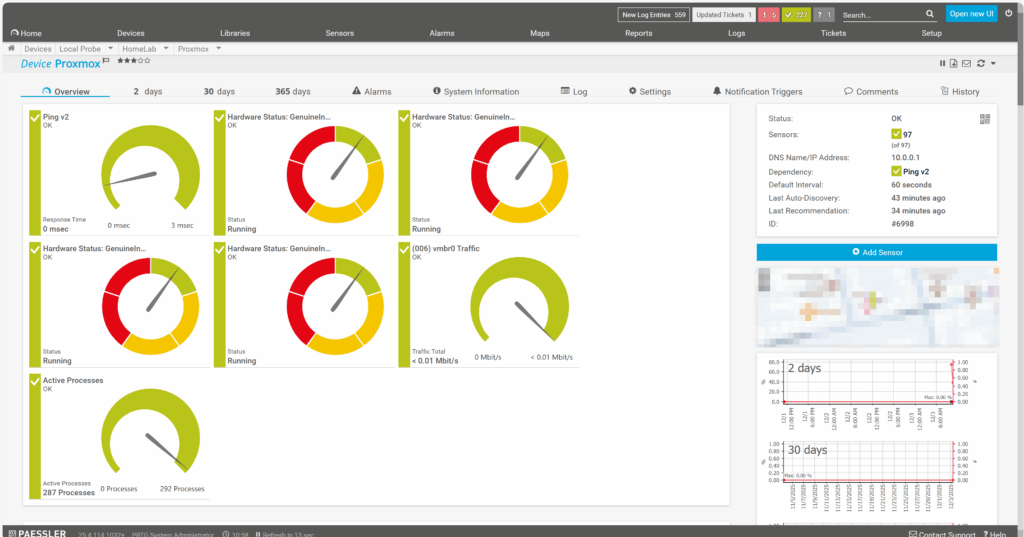Open the Sensors menu
The width and height of the screenshot is (1024, 537).
(x=339, y=33)
